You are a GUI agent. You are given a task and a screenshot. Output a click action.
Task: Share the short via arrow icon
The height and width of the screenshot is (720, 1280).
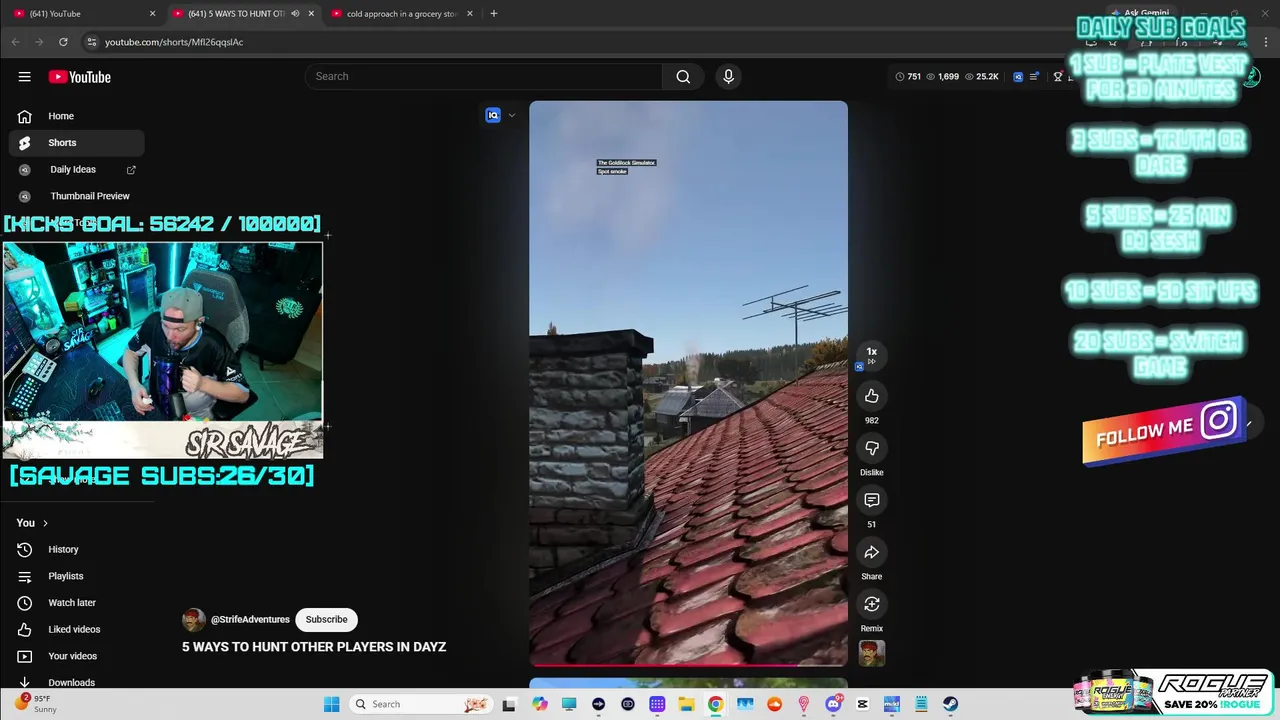point(872,552)
